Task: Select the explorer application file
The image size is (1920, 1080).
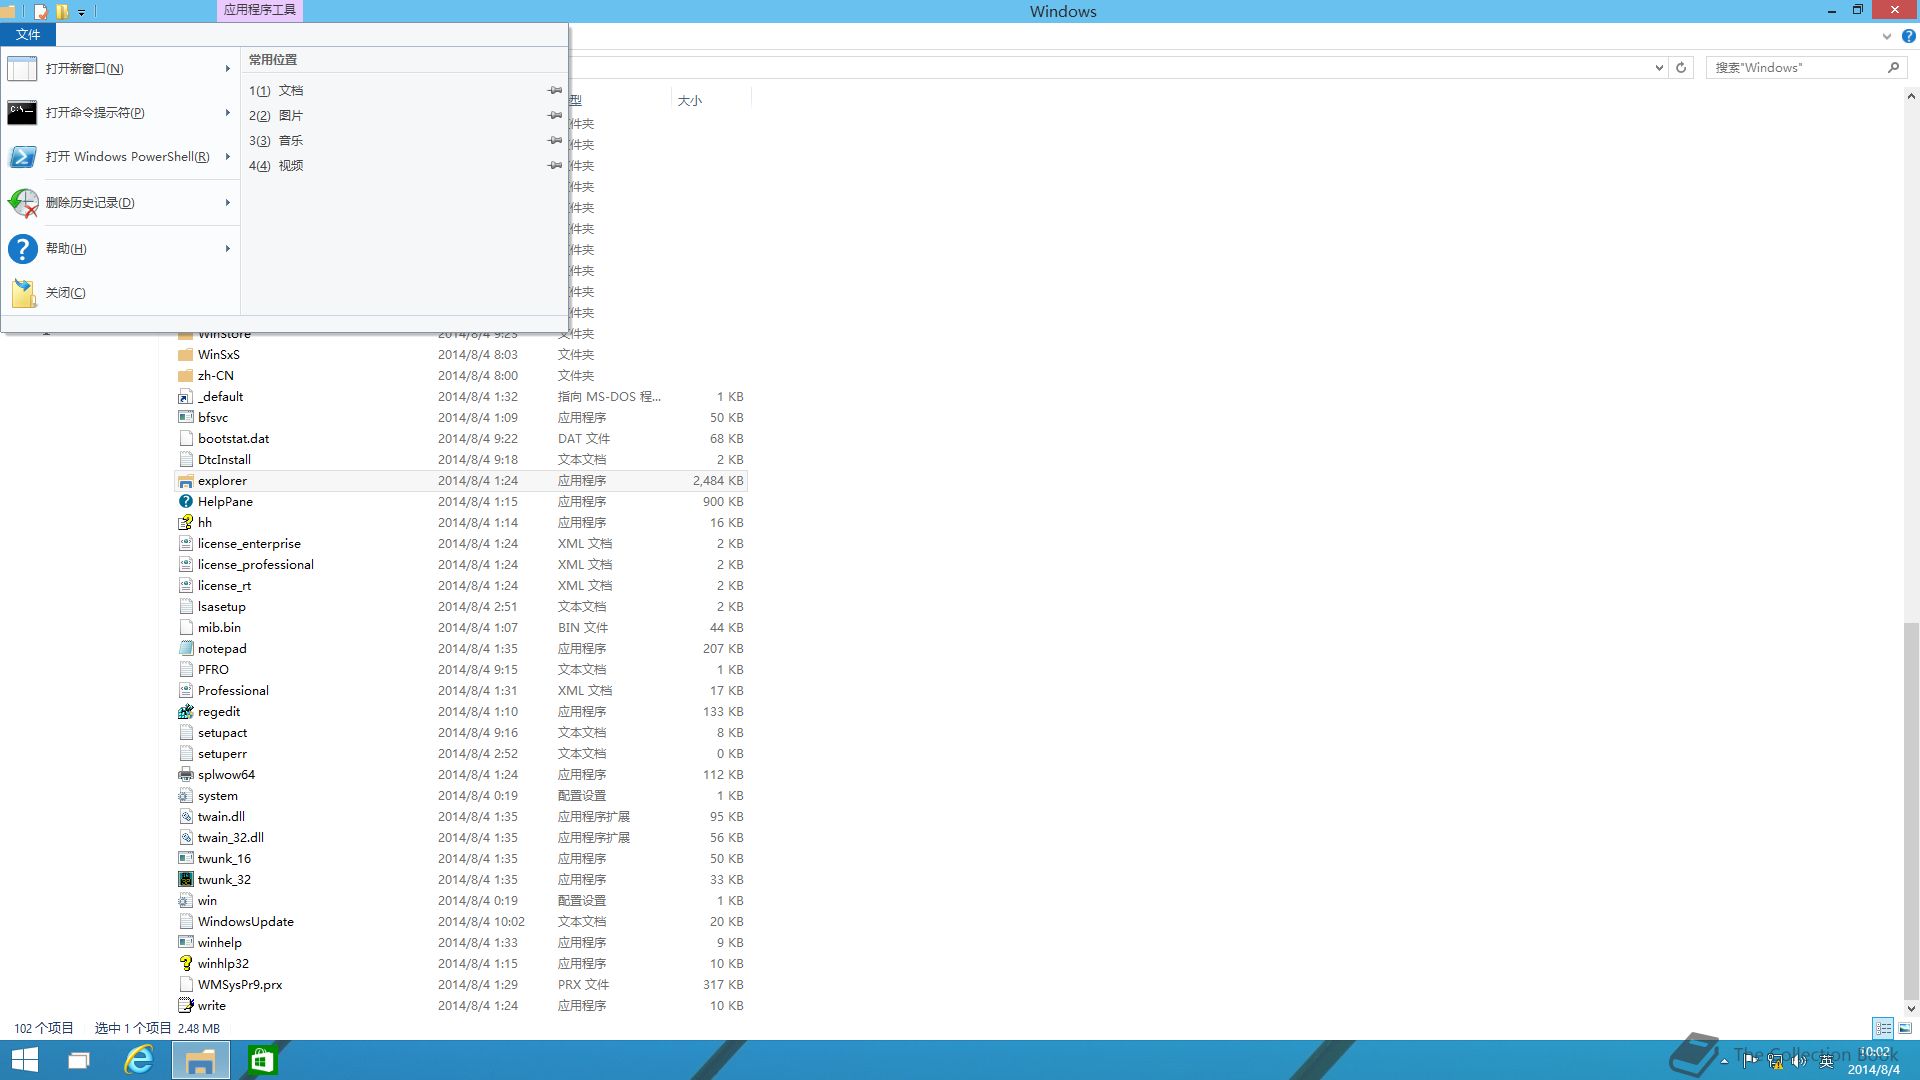Action: (x=461, y=481)
